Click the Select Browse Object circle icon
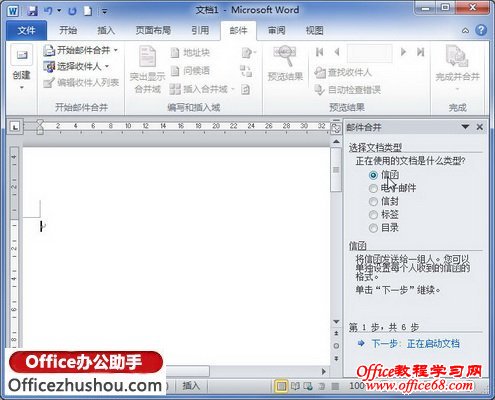Screen dimensions: 495x400 coord(336,346)
